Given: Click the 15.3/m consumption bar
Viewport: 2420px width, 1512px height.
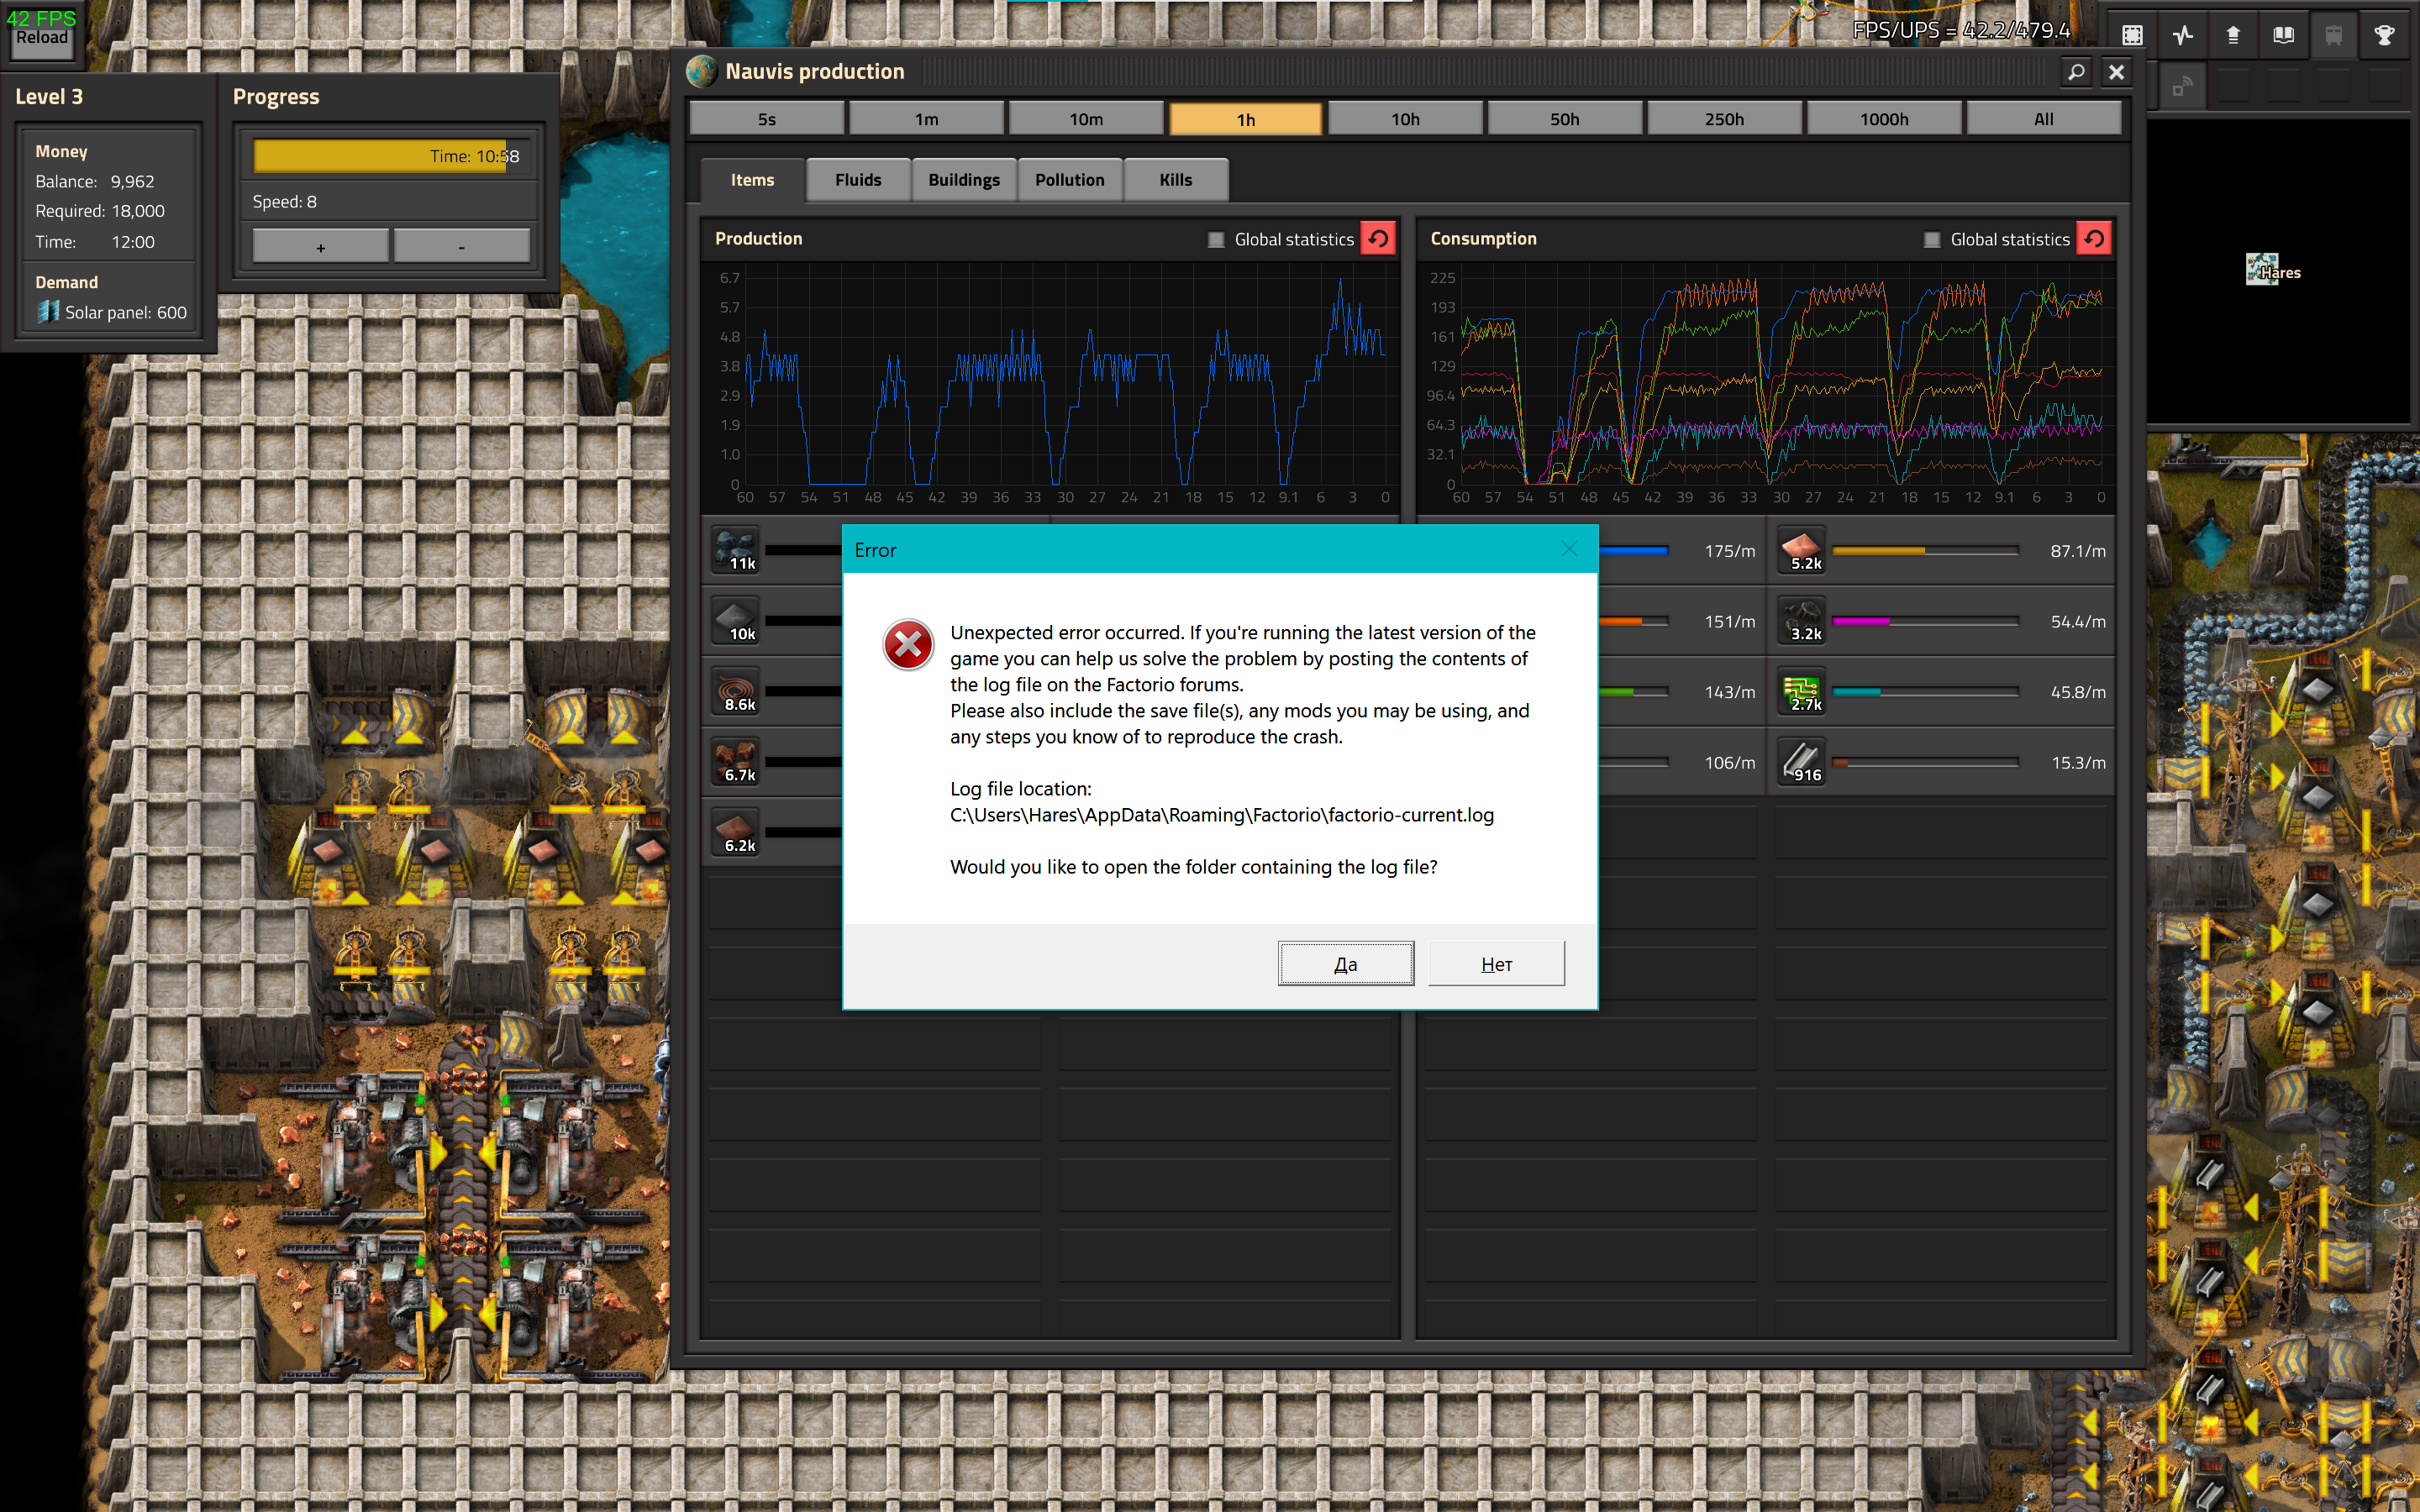Looking at the screenshot, I should [x=1925, y=762].
